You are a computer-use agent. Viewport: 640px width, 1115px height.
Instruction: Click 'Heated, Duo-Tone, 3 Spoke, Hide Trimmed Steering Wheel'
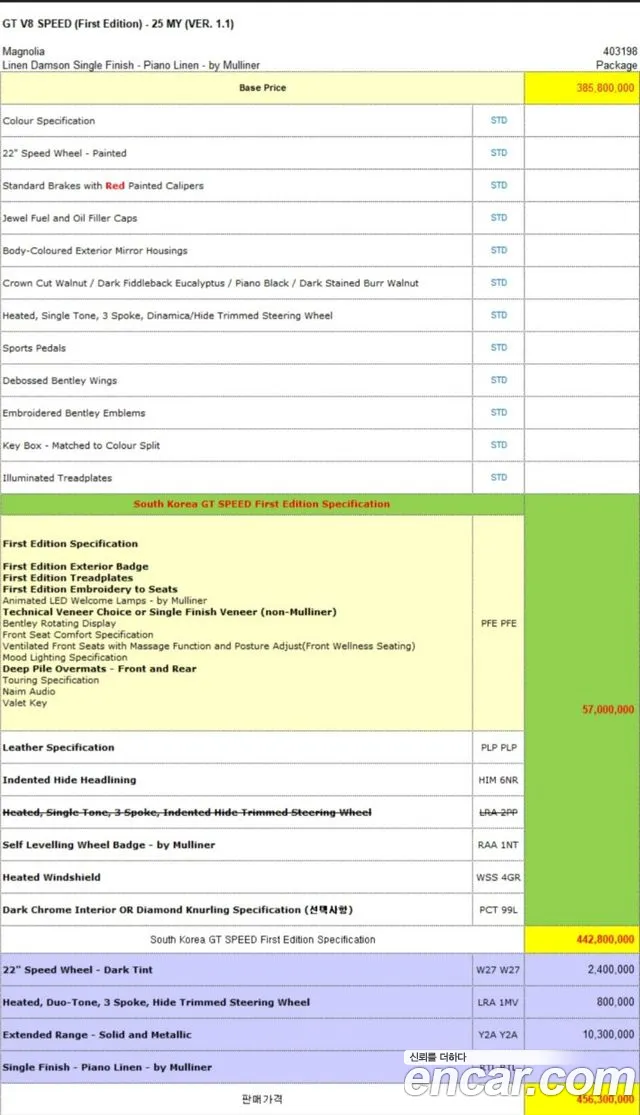click(x=156, y=1003)
